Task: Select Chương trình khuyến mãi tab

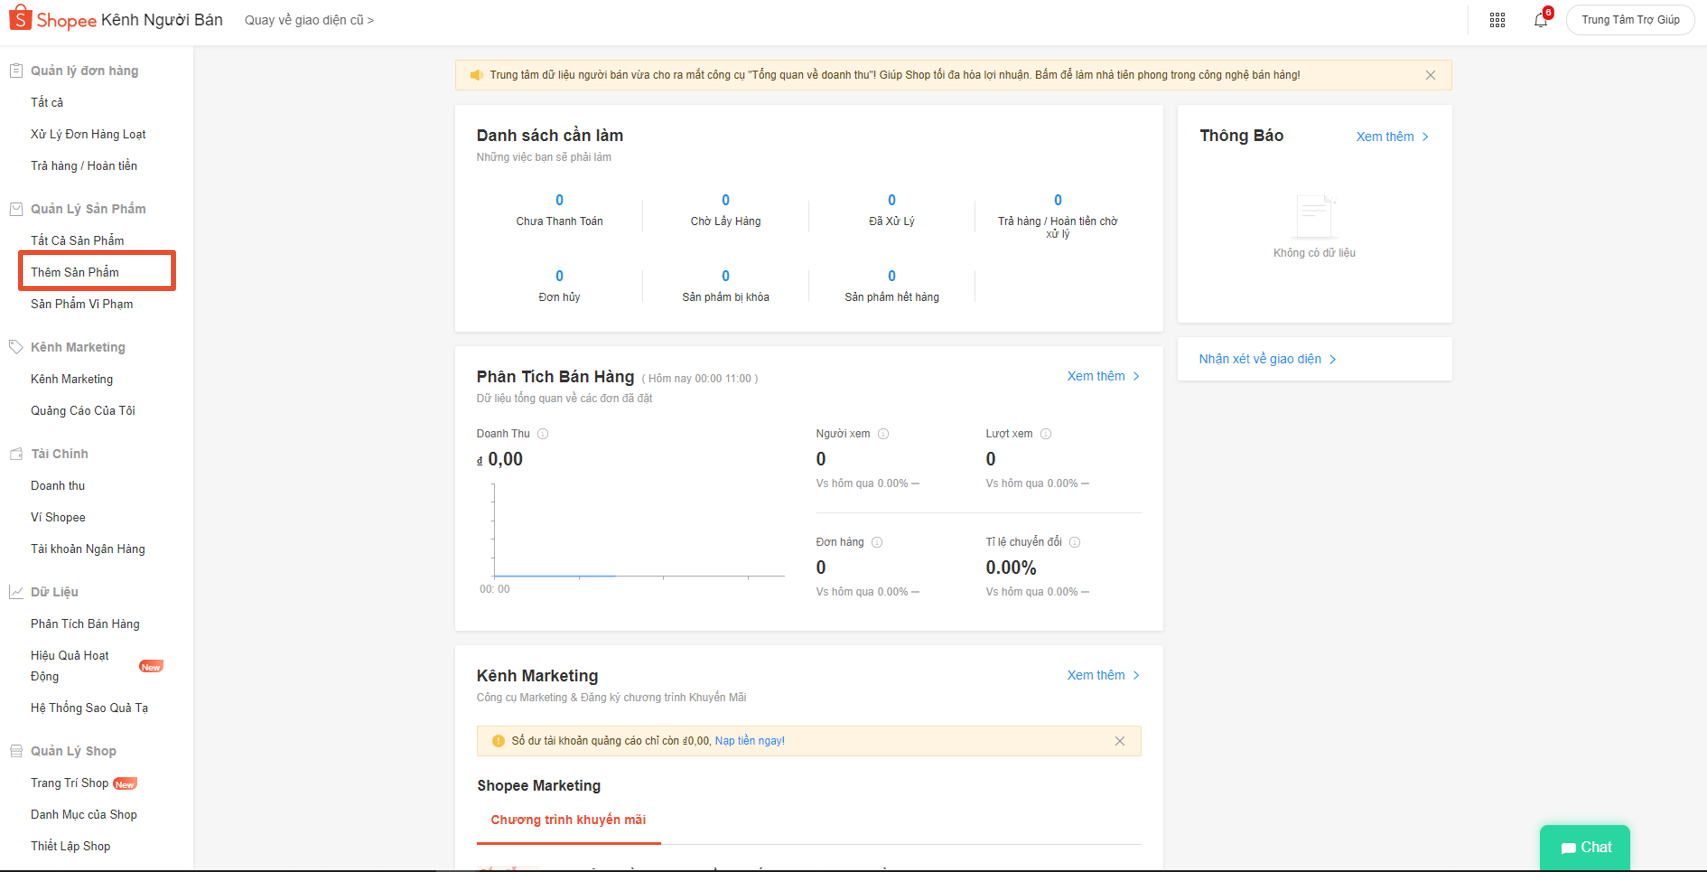Action: (568, 820)
